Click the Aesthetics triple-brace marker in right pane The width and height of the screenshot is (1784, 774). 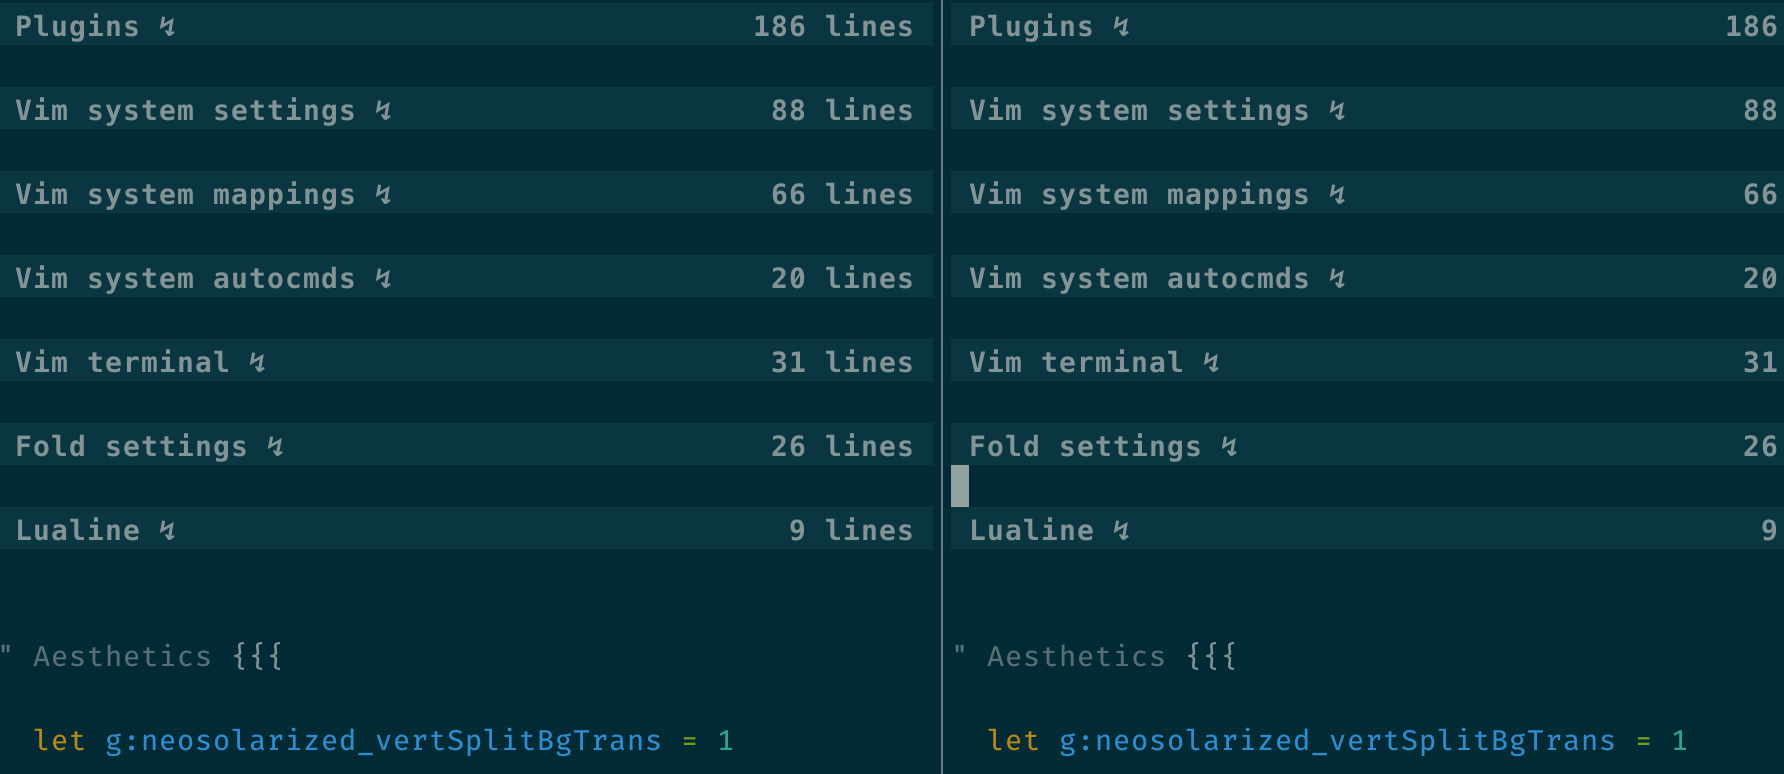(1211, 657)
